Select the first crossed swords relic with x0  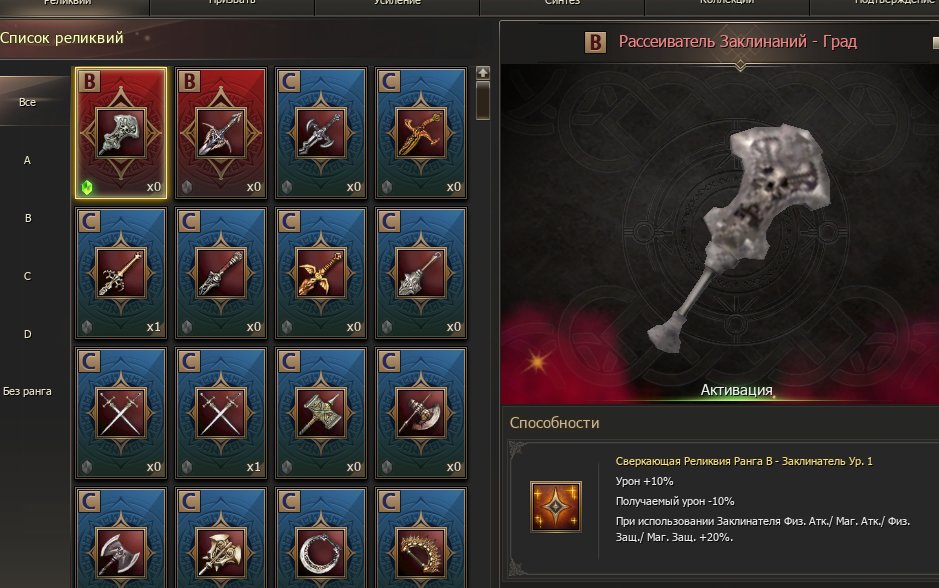[x=121, y=413]
